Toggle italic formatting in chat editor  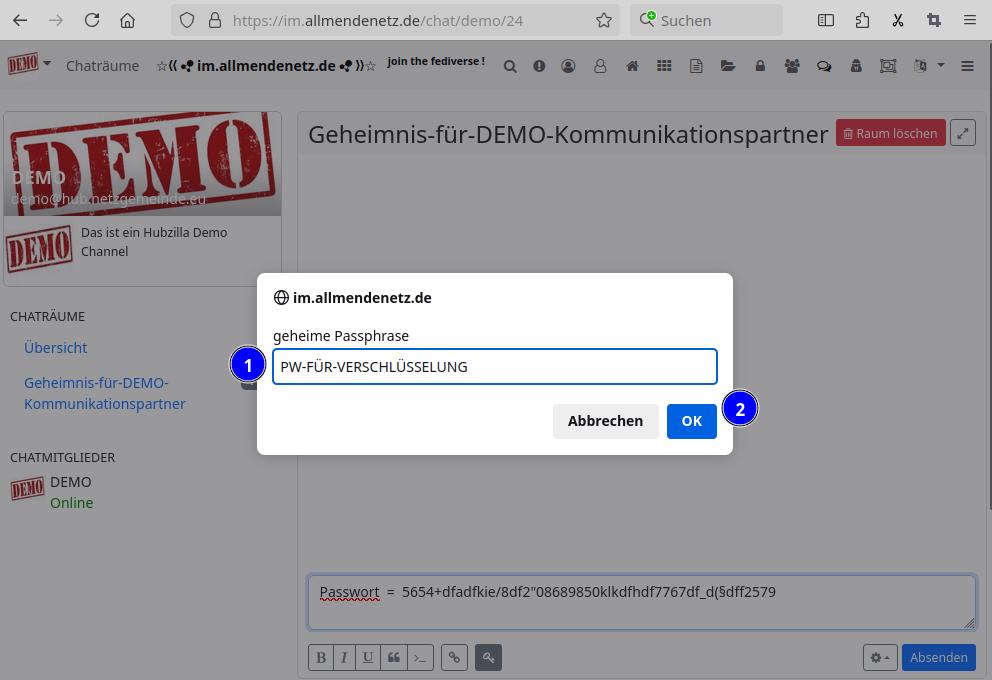click(x=344, y=657)
